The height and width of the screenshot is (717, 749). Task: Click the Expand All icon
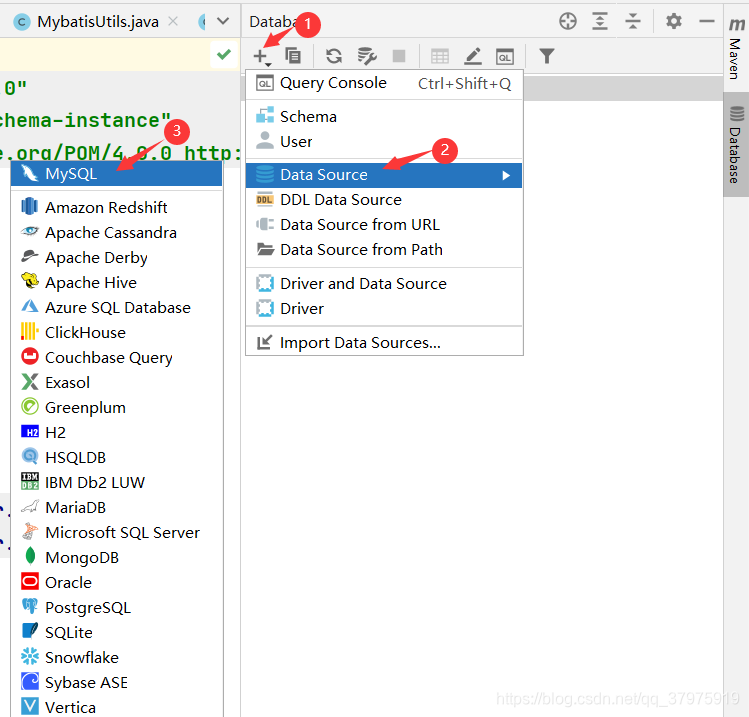600,21
